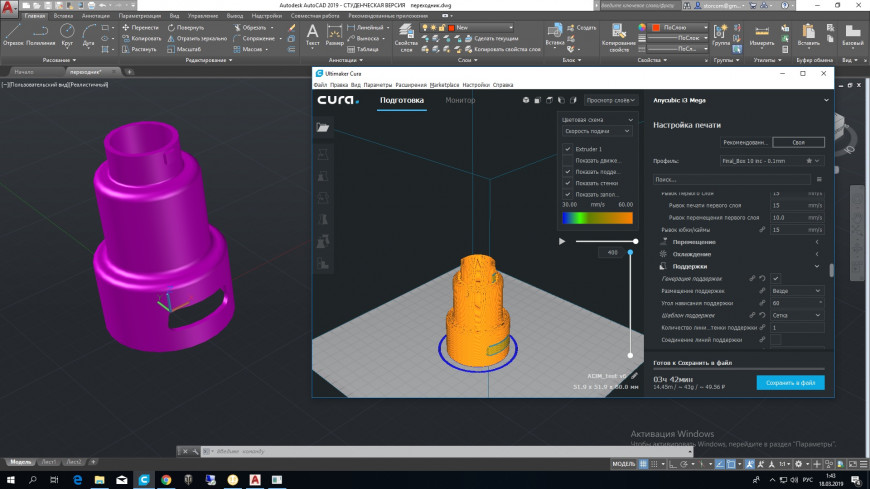Select the Круг (Circle) drawing tool
The image size is (870, 489).
[x=67, y=32]
